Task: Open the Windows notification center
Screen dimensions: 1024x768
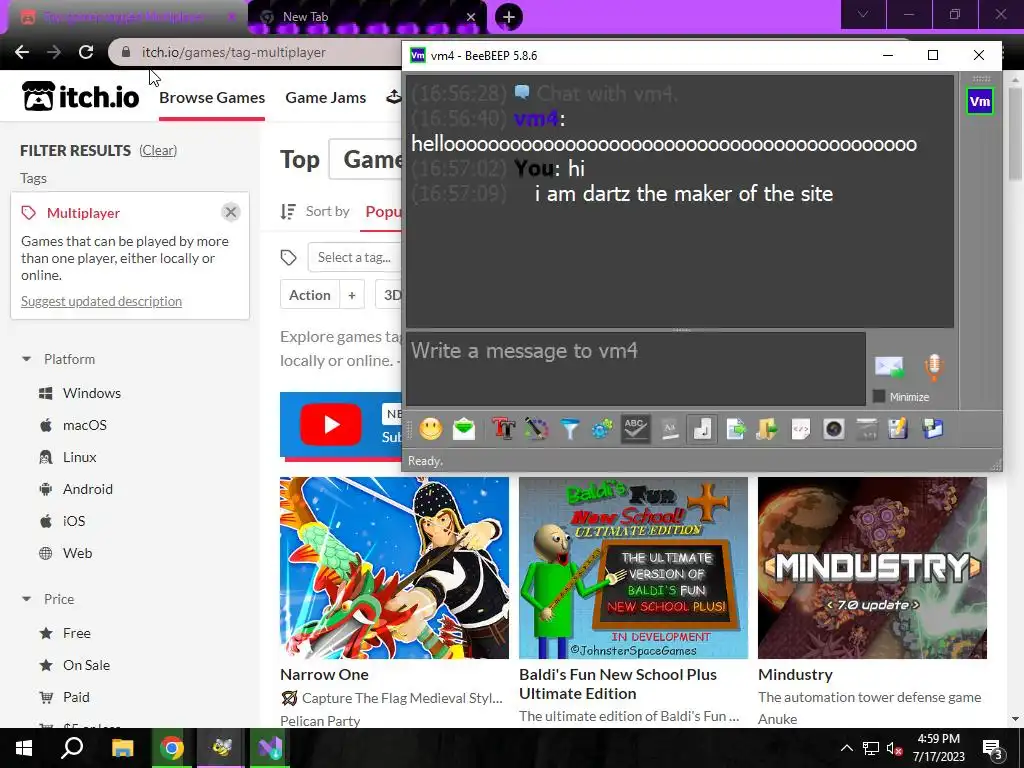Action: (993, 748)
